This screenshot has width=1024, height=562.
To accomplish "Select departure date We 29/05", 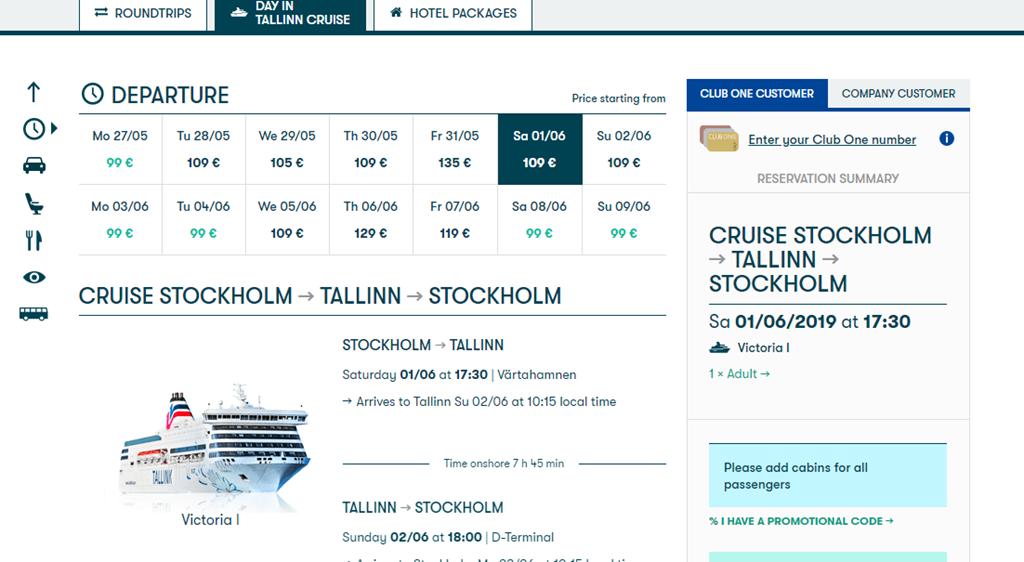I will point(287,149).
